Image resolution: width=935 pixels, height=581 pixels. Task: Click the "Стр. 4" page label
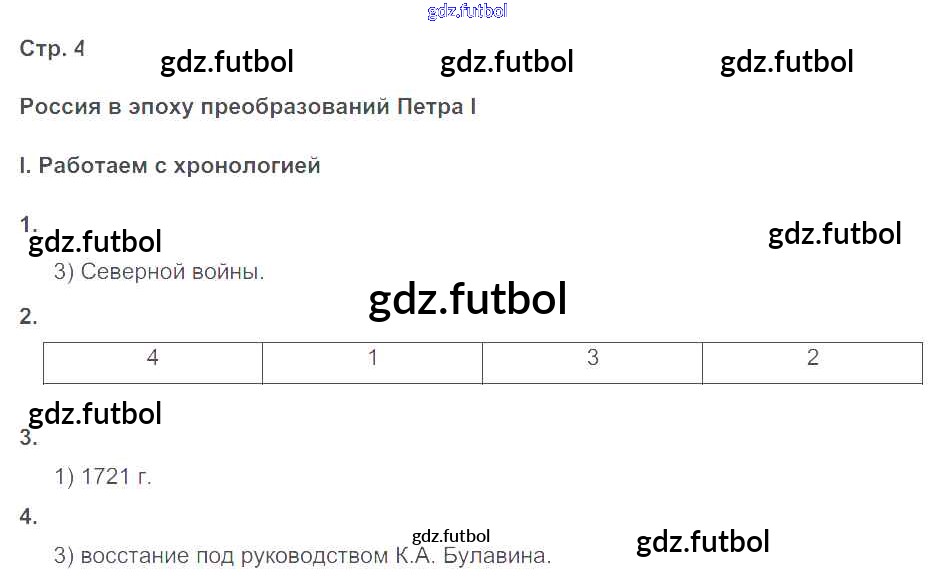pyautogui.click(x=52, y=48)
